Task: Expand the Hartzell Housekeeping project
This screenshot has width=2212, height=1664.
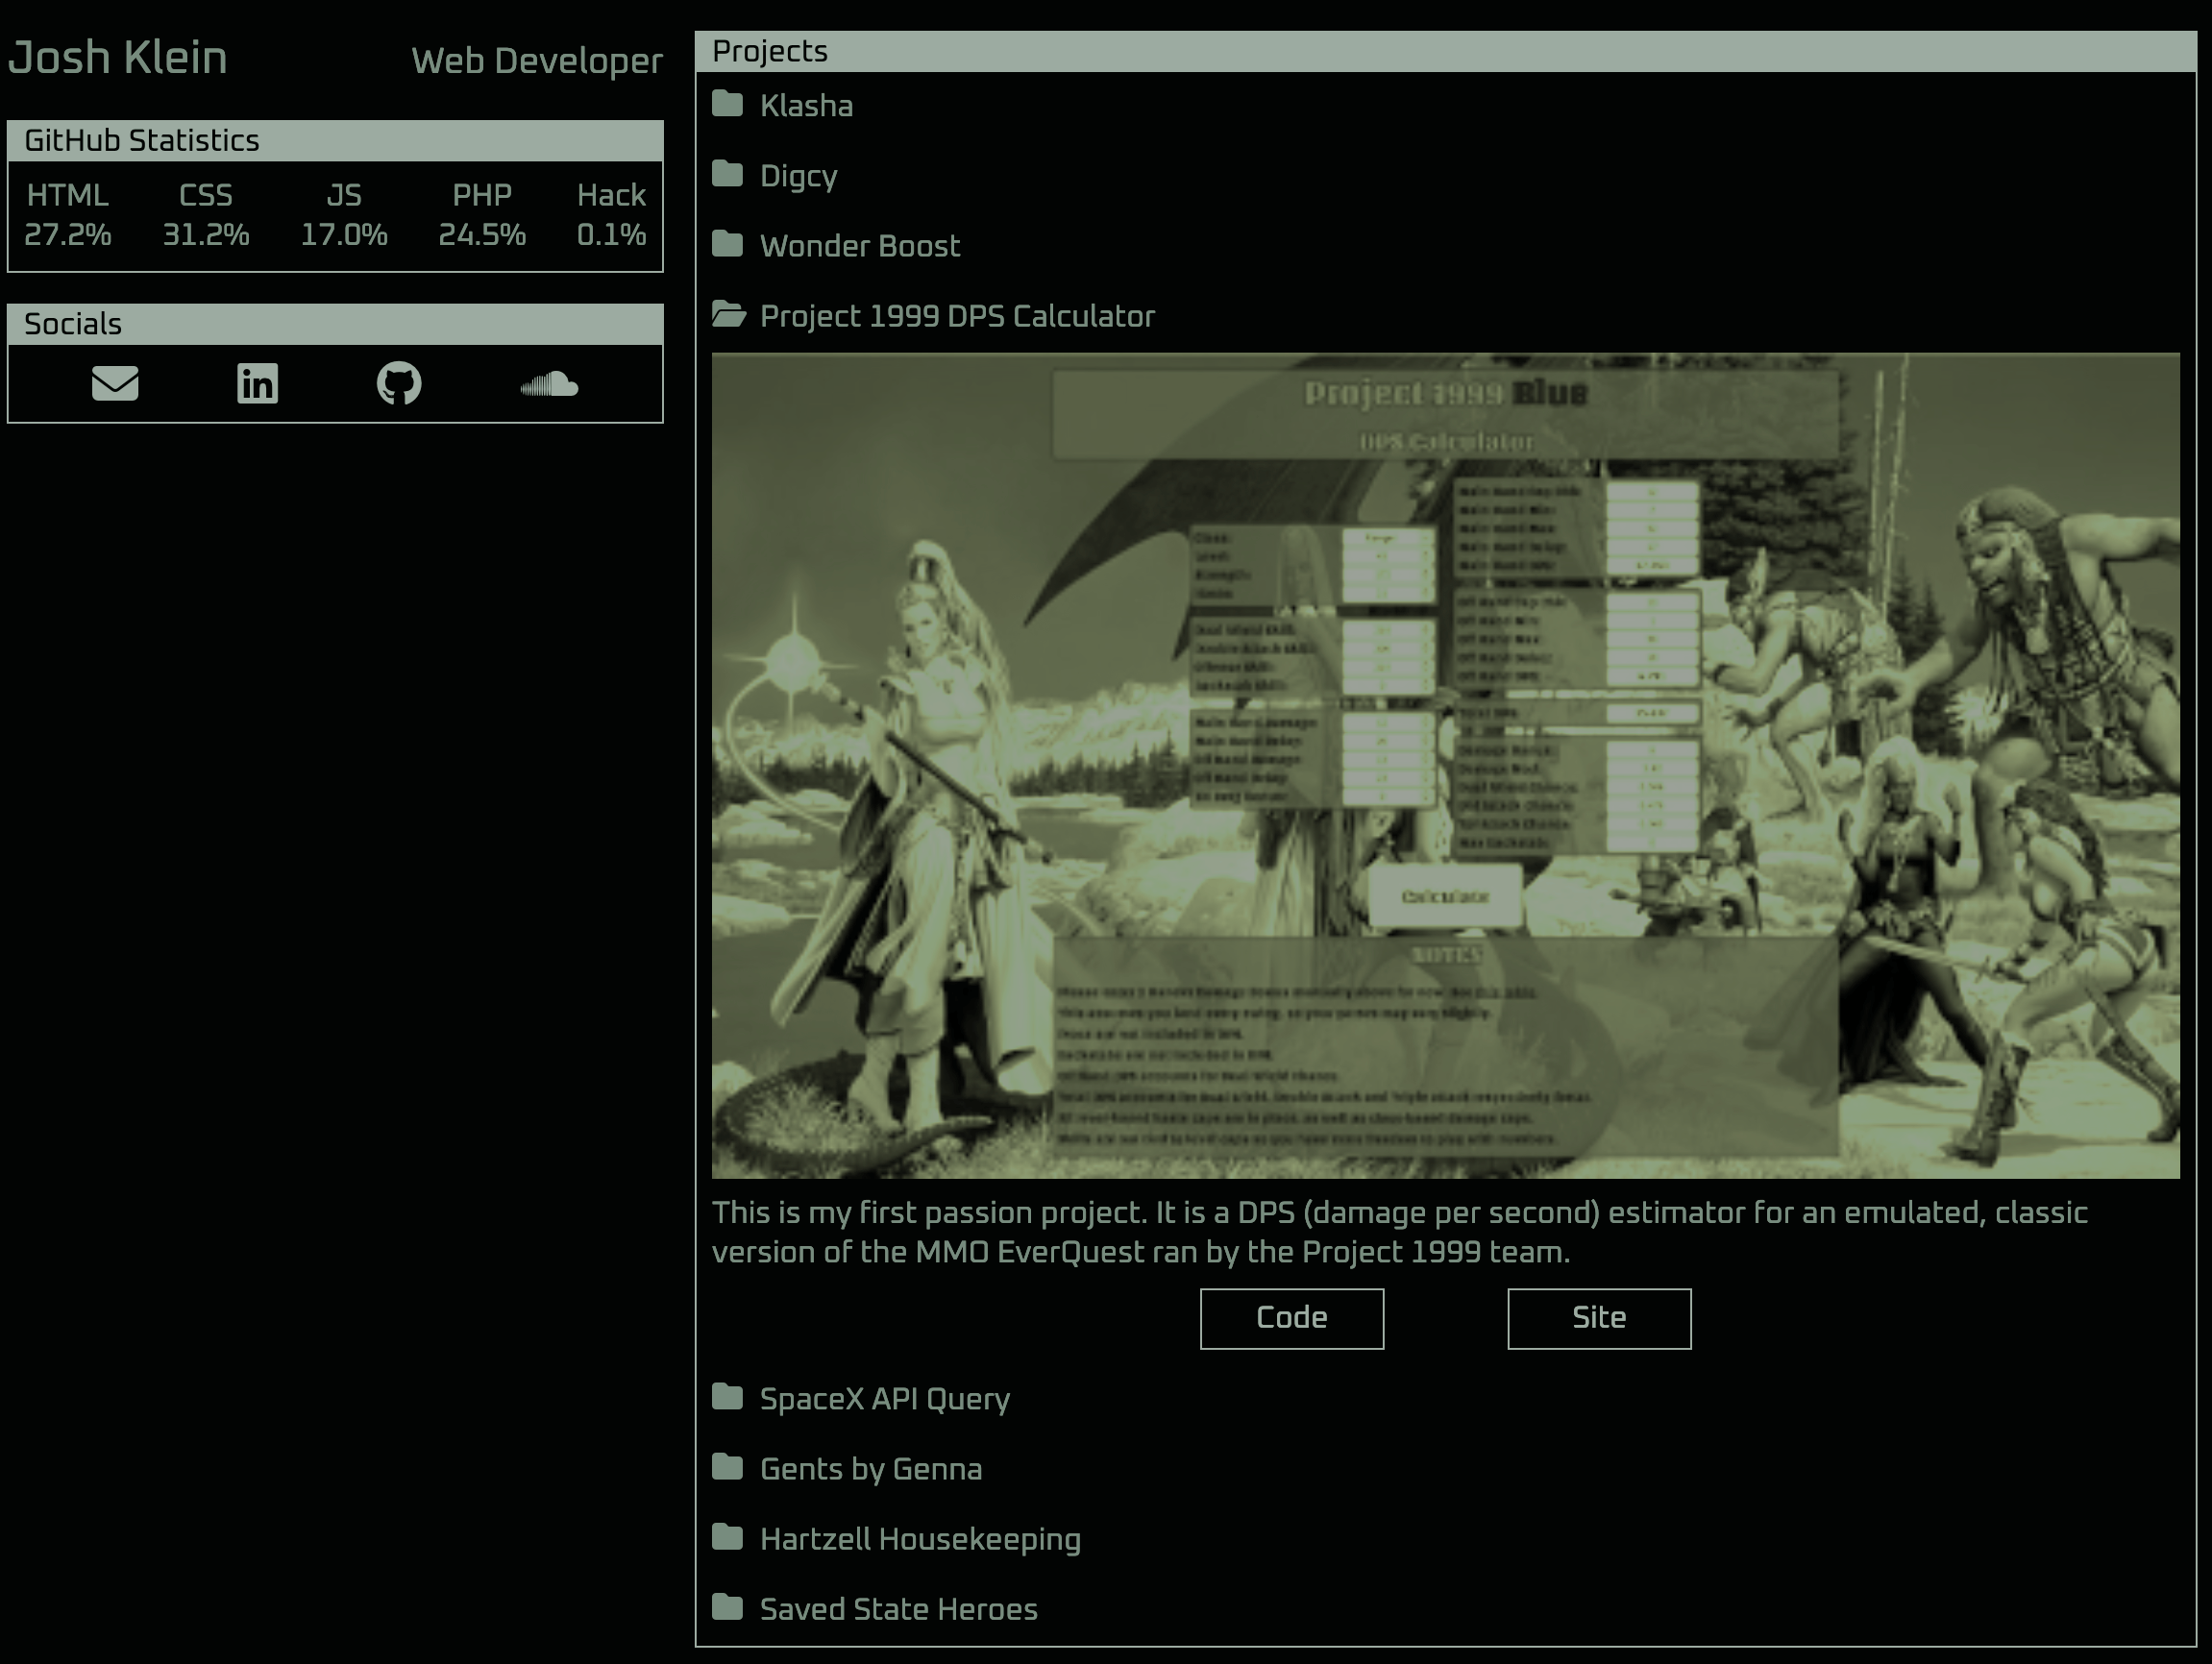Action: [919, 1538]
